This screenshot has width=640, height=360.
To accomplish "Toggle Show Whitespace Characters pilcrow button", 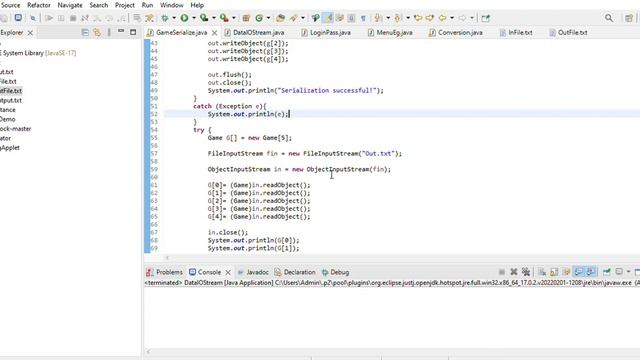I will point(363,18).
